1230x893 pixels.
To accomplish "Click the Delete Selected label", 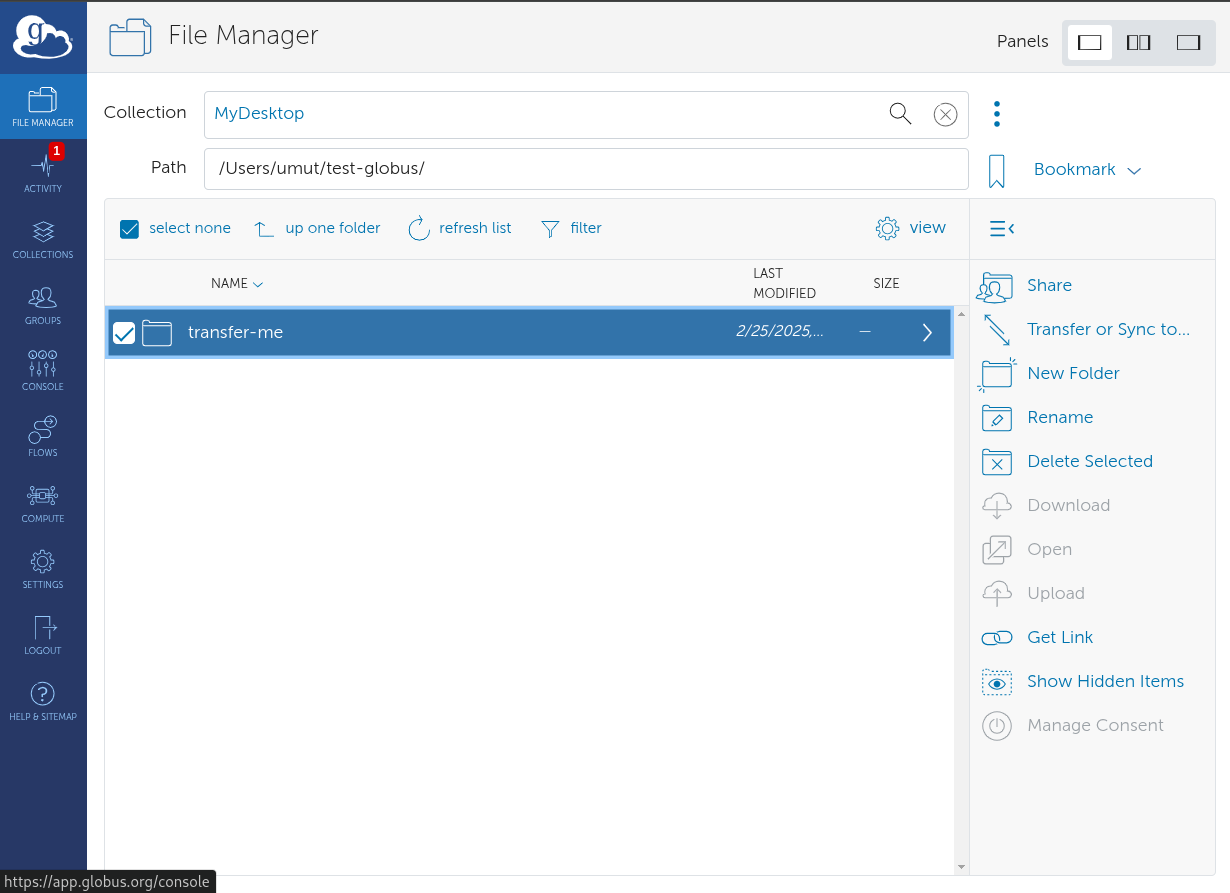I will coord(1090,461).
